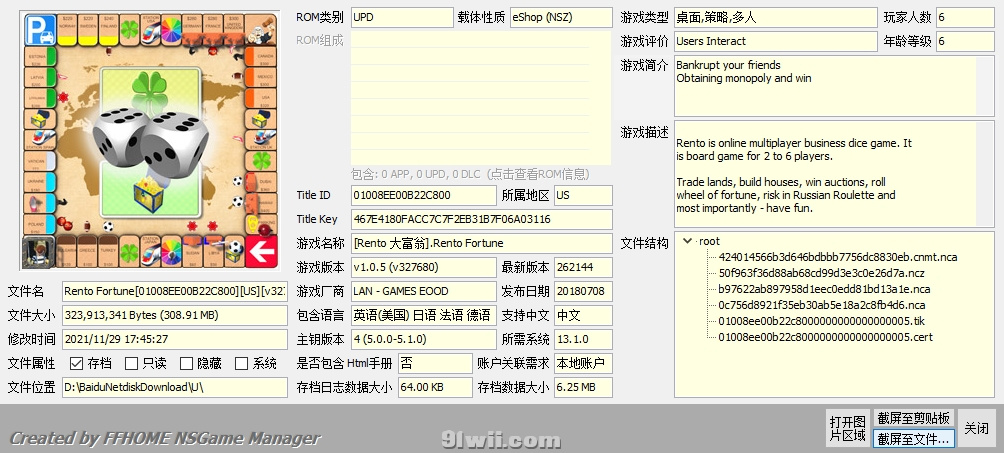This screenshot has height=453, width=1004.
Task: Click 截屏至剪贴板 screenshot to clipboard button
Action: pos(913,418)
